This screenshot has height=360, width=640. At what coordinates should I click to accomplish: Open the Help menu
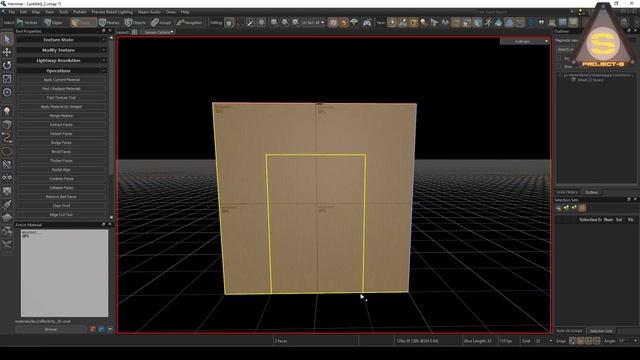pyautogui.click(x=185, y=12)
